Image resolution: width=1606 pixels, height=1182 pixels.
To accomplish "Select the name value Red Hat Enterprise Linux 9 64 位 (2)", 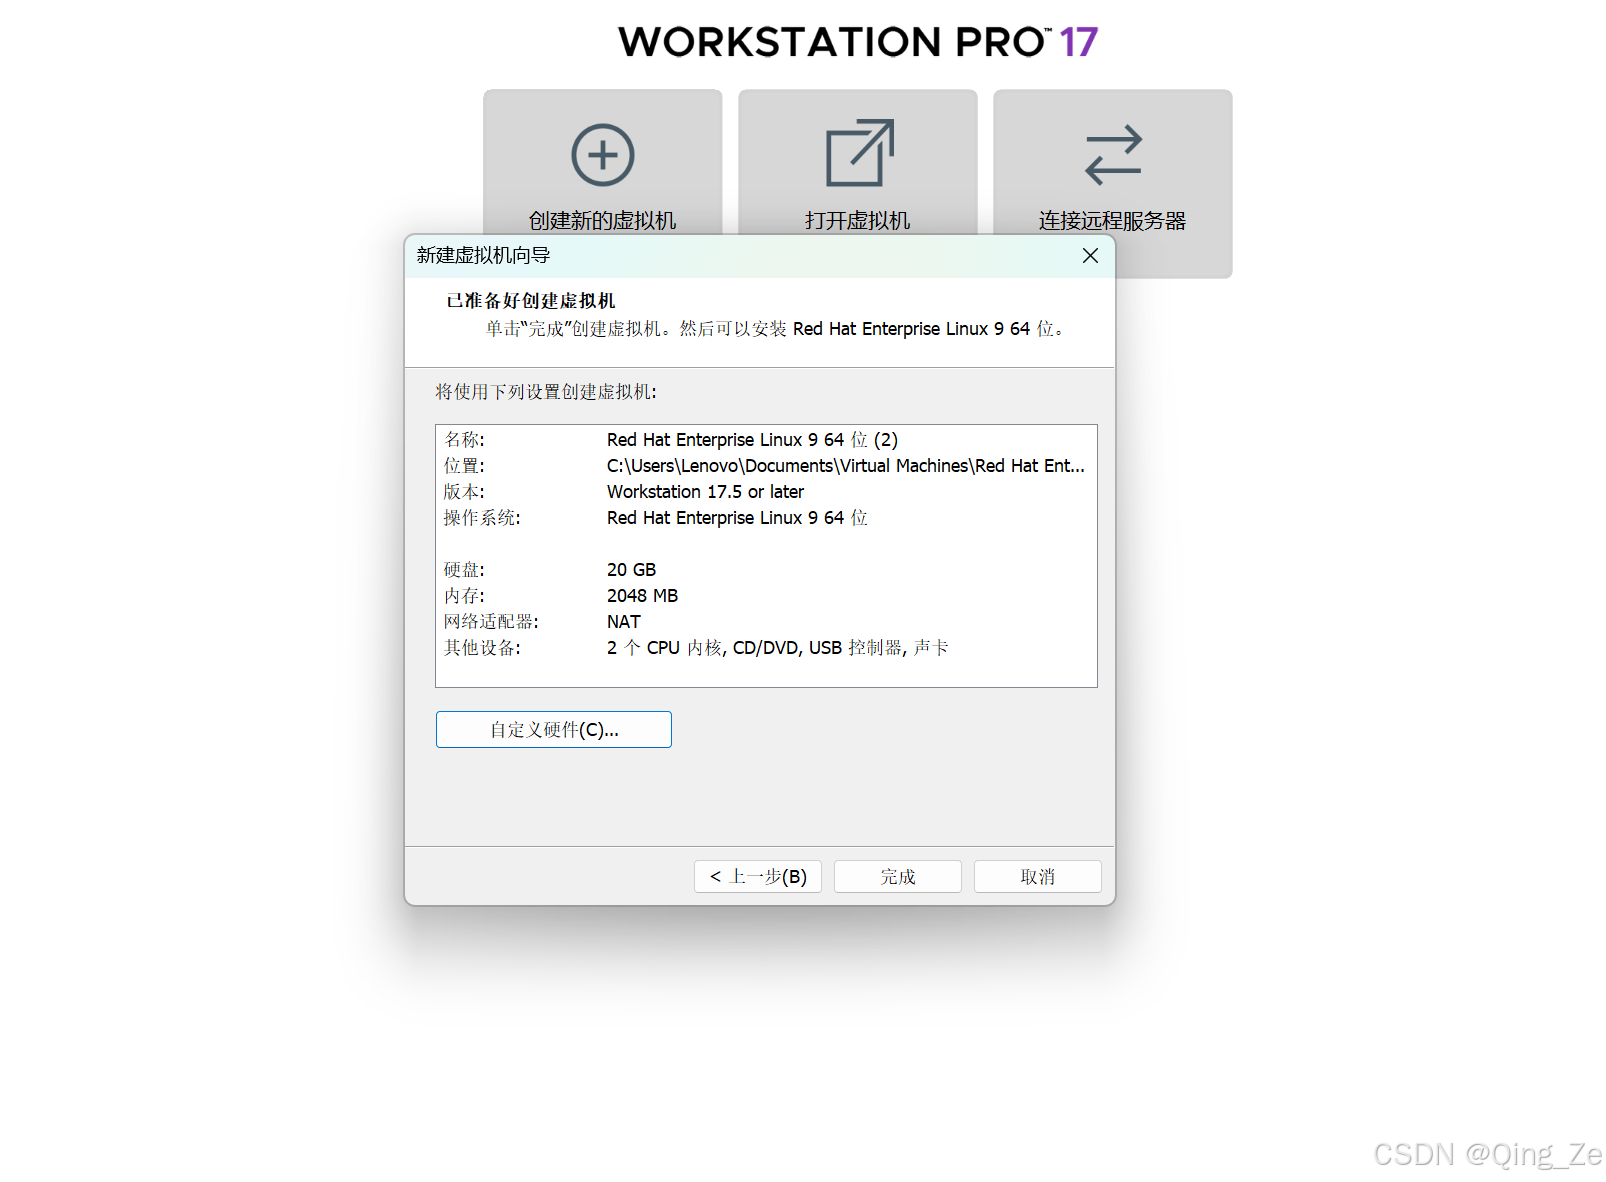I will (752, 440).
